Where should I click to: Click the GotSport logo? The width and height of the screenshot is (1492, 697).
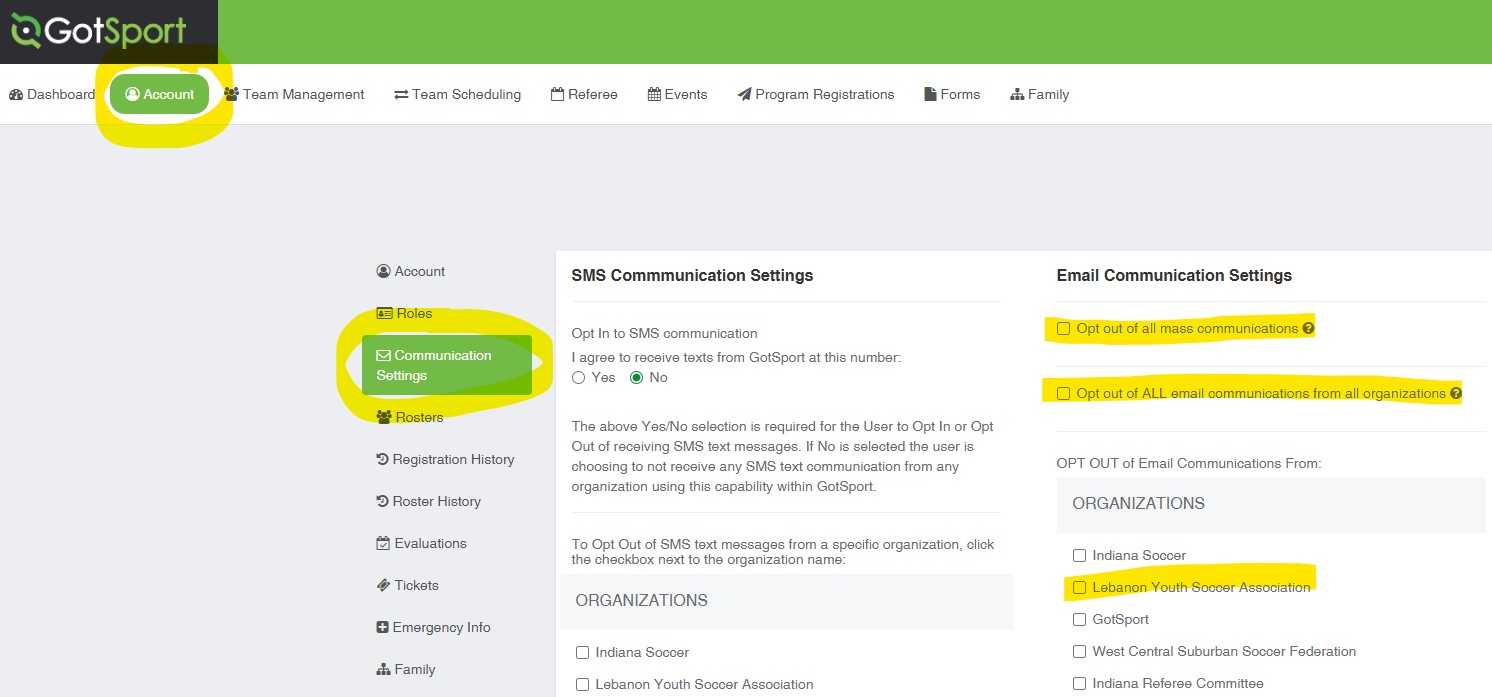pyautogui.click(x=98, y=31)
